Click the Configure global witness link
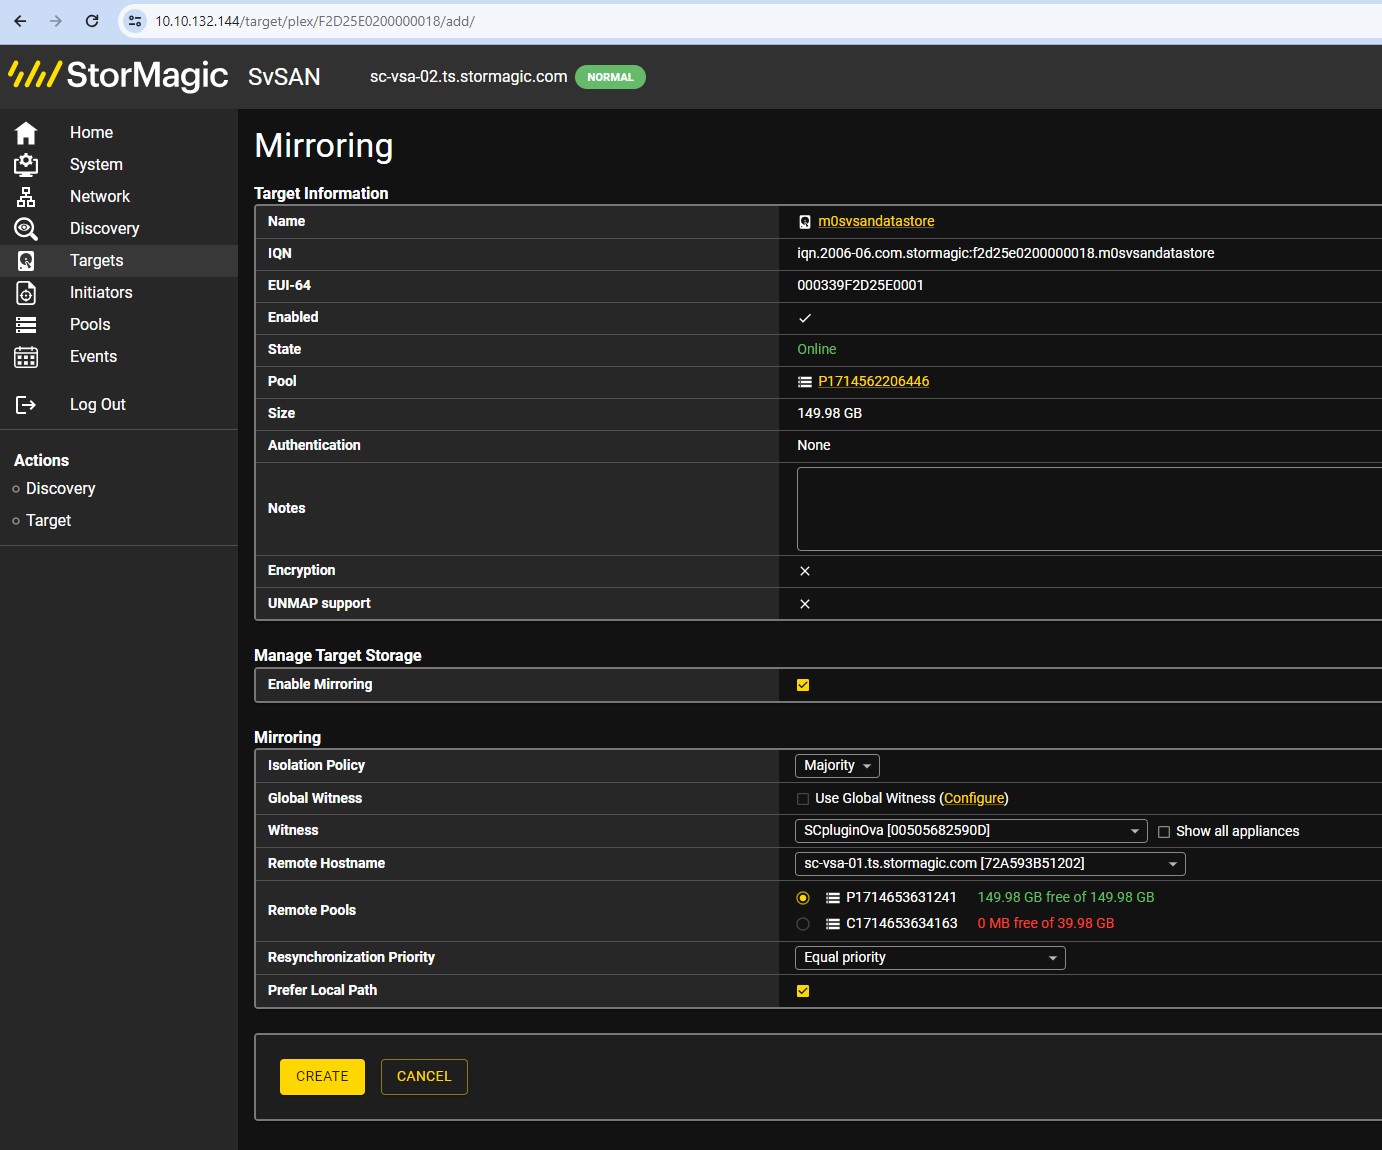The height and width of the screenshot is (1150, 1382). [x=974, y=799]
